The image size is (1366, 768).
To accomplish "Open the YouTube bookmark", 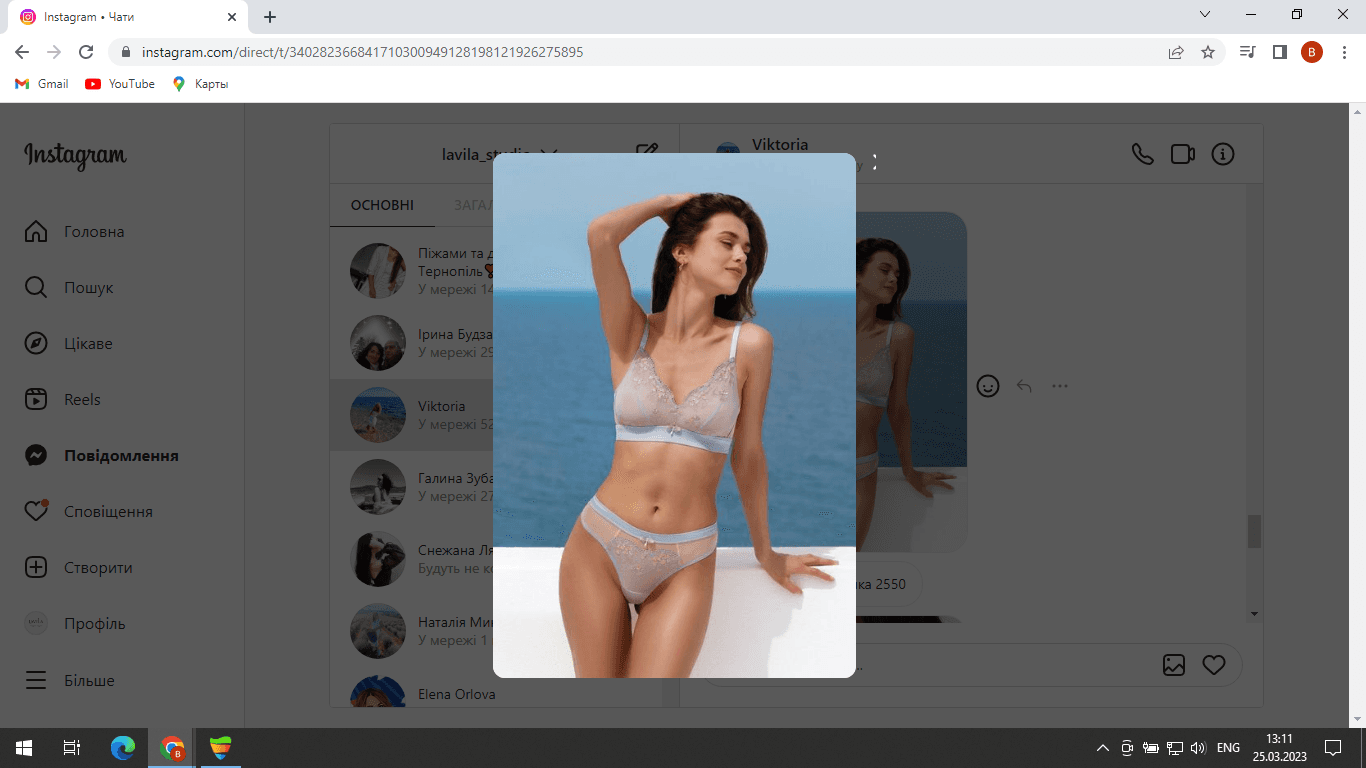I will (120, 84).
